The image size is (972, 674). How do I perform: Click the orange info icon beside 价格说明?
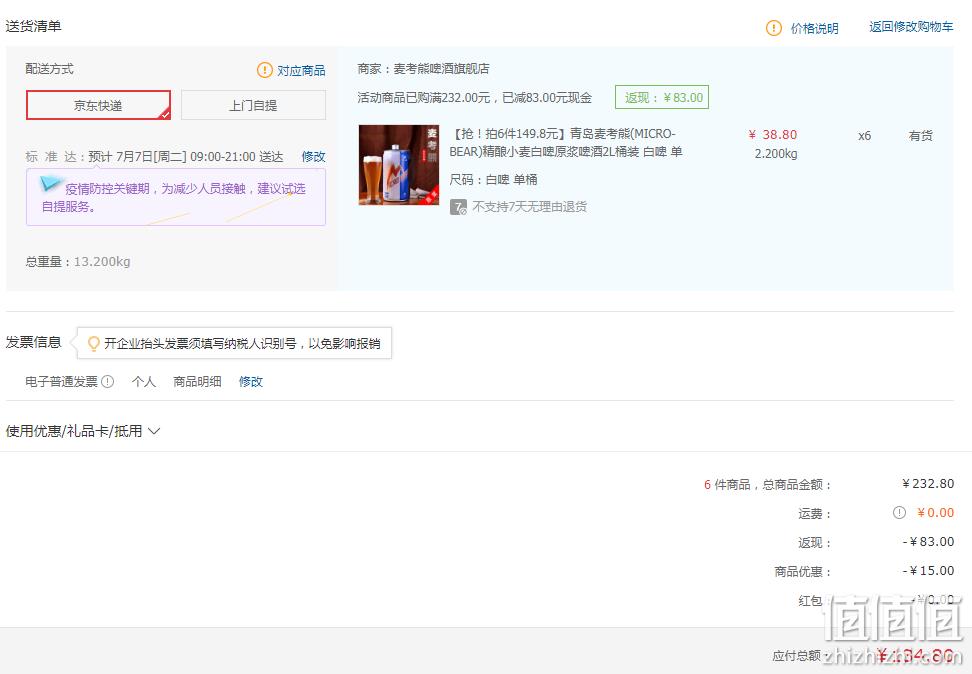(x=774, y=28)
